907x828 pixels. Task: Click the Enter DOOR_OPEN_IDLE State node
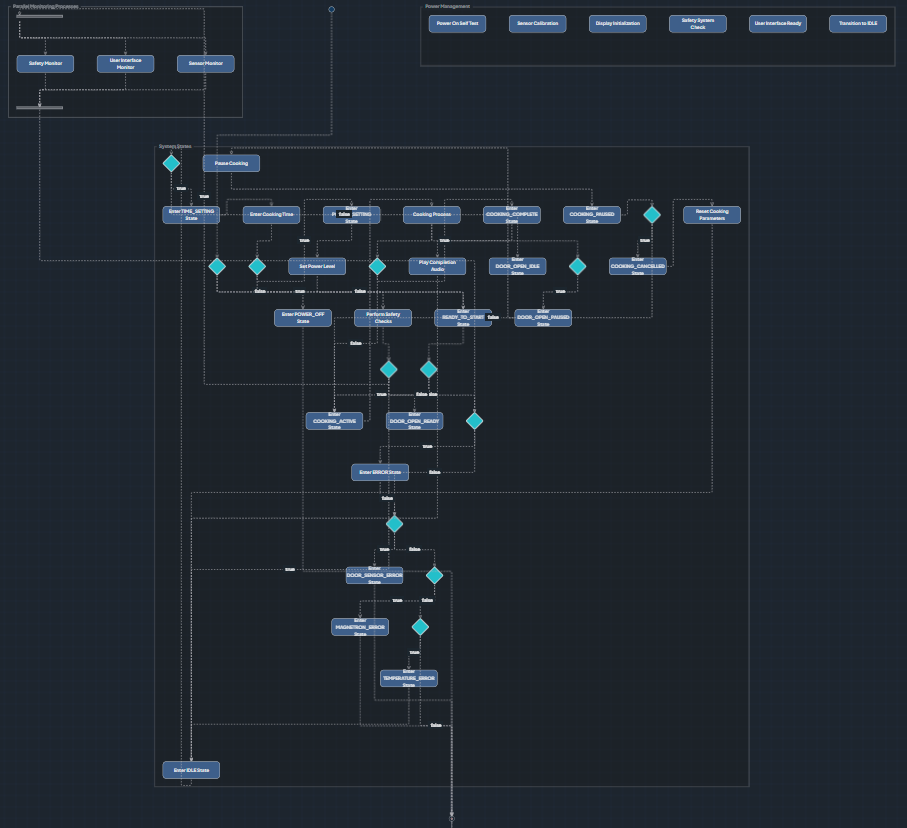(517, 266)
